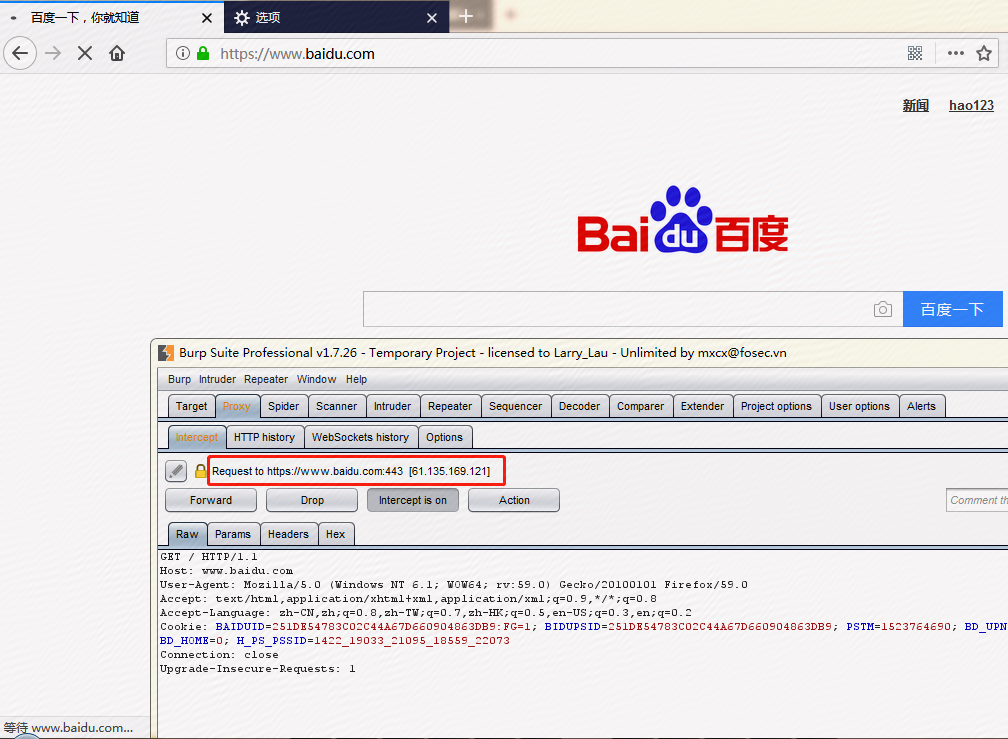
Task: Click the gear icon on the 选项 tab
Action: (x=242, y=18)
